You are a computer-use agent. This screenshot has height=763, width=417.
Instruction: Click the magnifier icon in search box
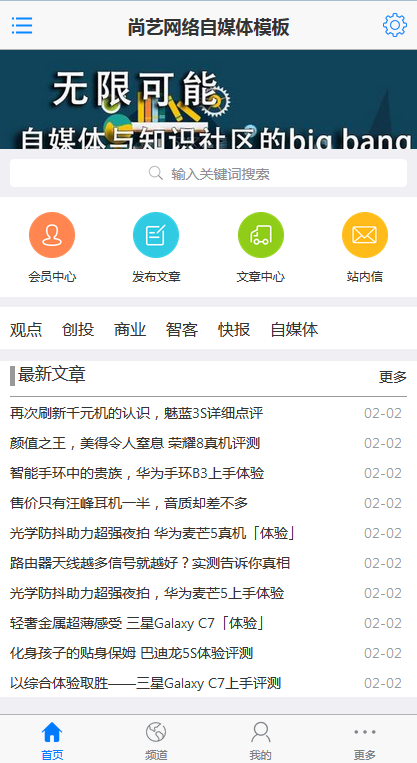click(156, 173)
